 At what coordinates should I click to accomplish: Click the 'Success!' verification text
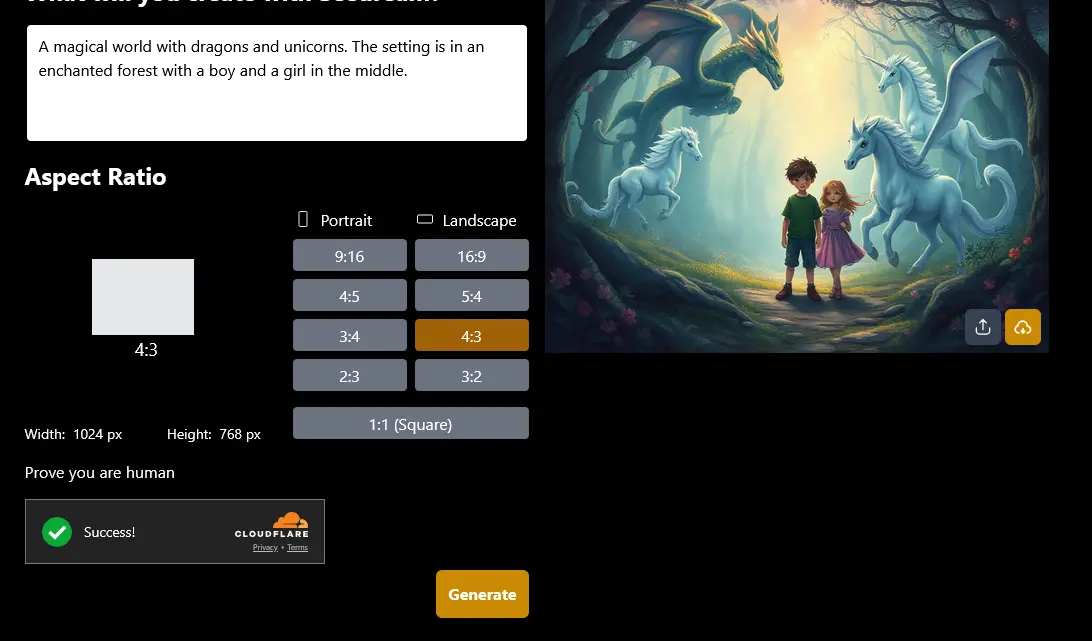coord(109,532)
